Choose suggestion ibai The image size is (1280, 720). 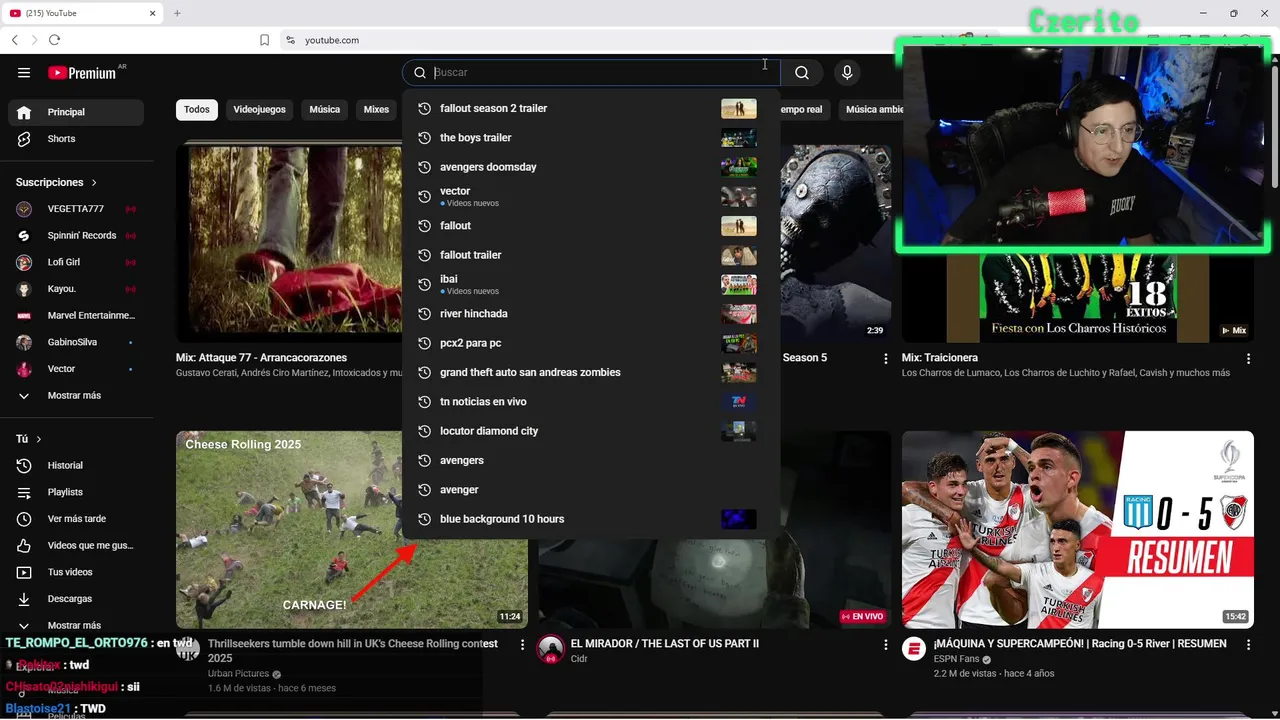pyautogui.click(x=591, y=284)
